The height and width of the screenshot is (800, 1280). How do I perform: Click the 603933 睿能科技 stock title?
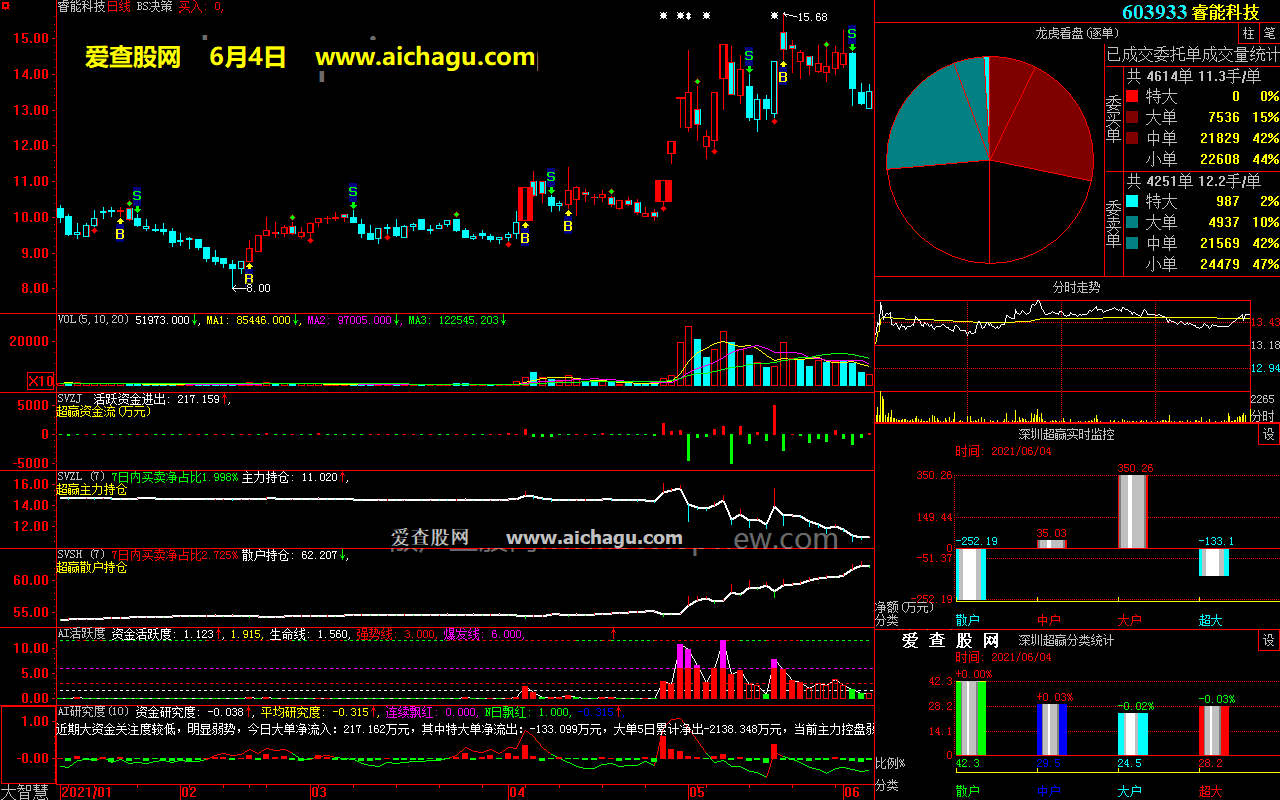pyautogui.click(x=1190, y=12)
